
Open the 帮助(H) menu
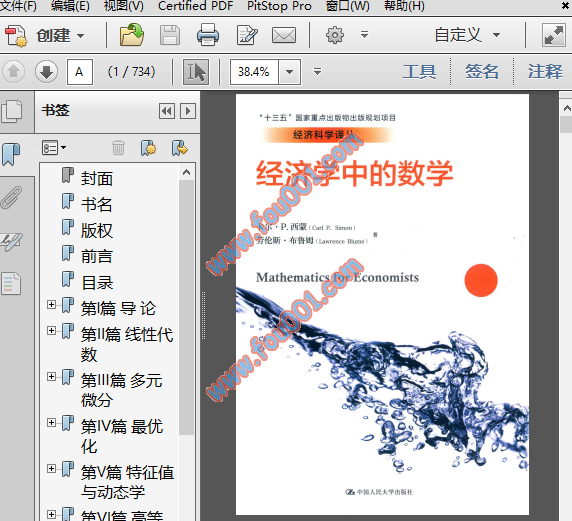(404, 6)
